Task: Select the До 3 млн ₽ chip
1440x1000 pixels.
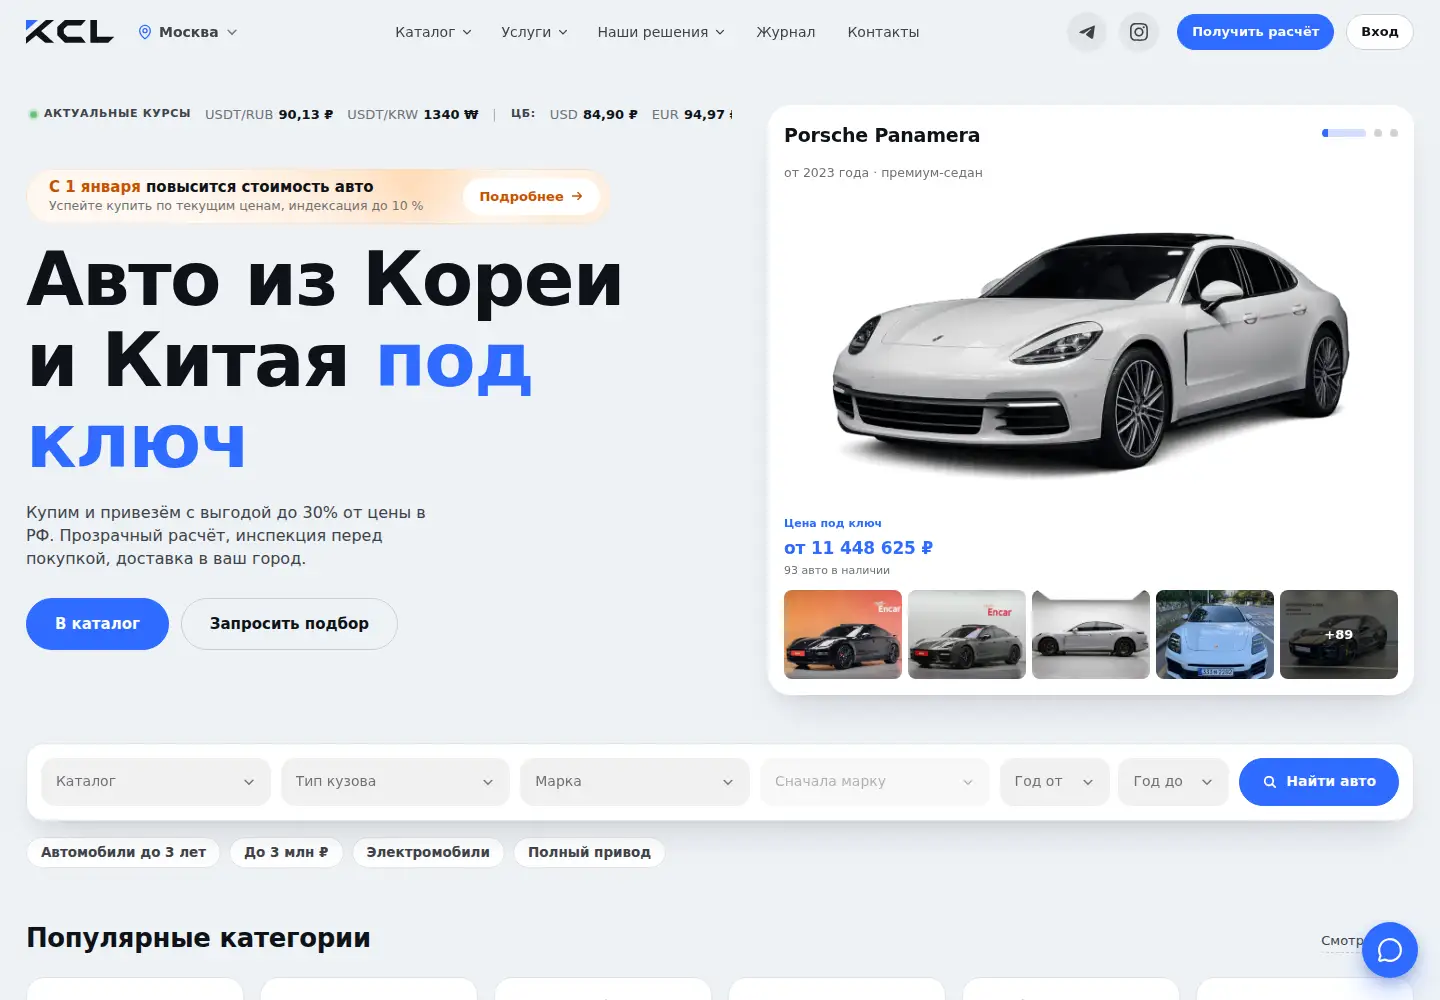Action: pyautogui.click(x=286, y=852)
